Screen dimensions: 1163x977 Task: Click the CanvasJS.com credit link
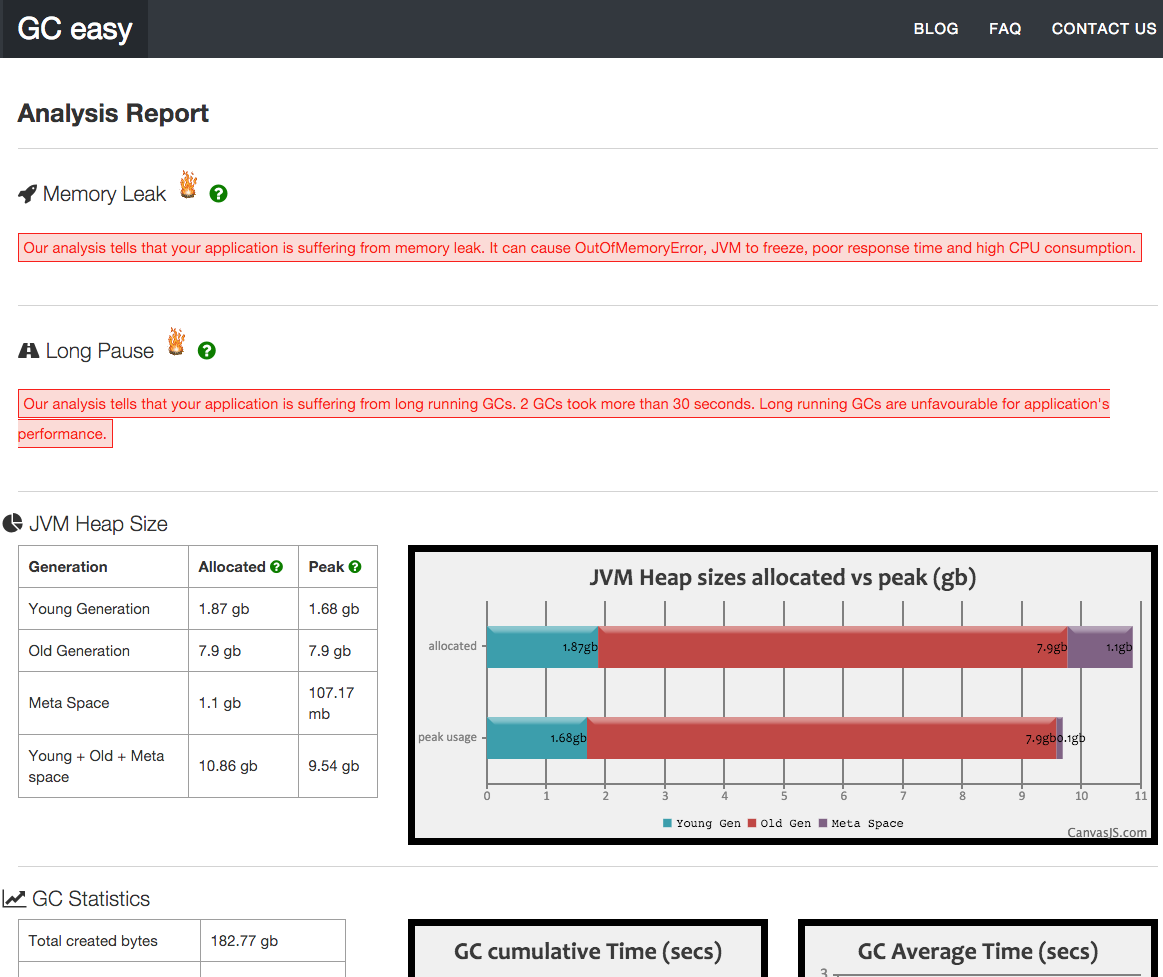pos(1107,832)
